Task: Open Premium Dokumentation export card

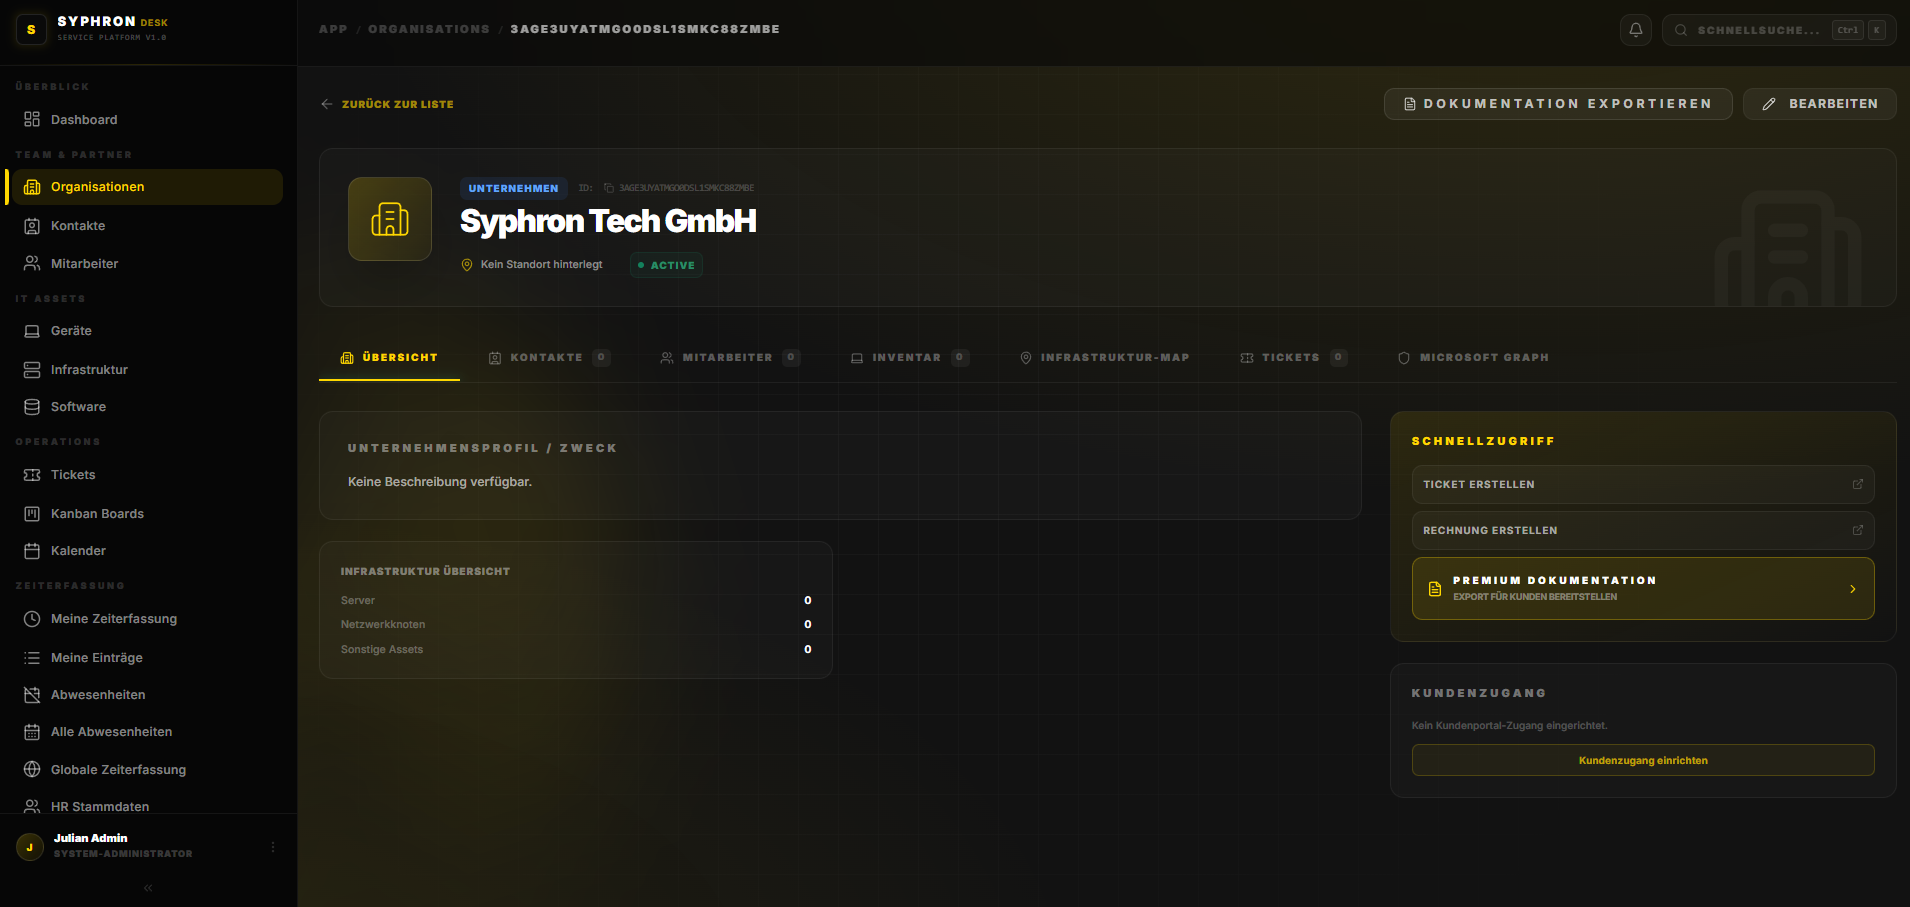Action: pyautogui.click(x=1643, y=588)
